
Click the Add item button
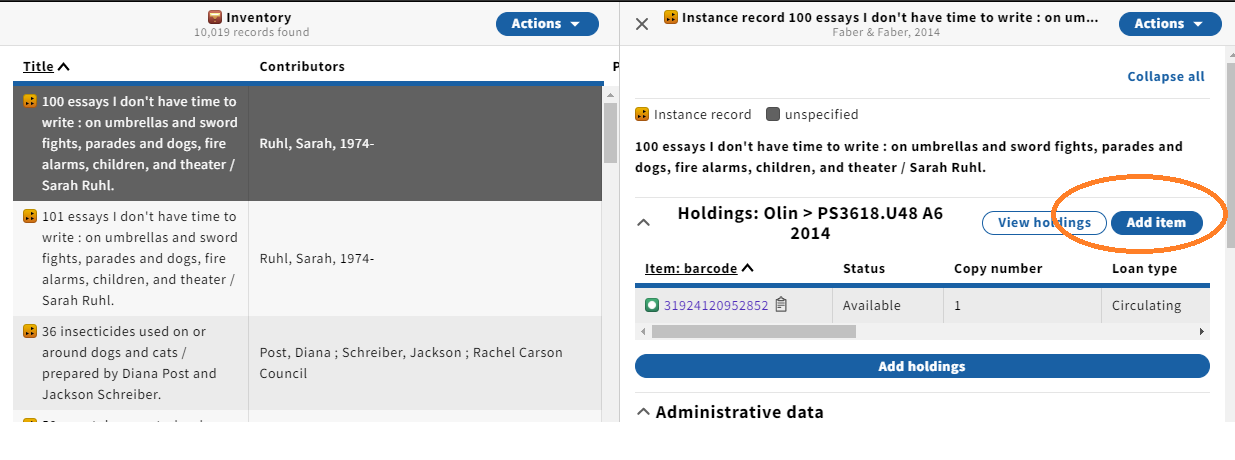coord(1156,223)
